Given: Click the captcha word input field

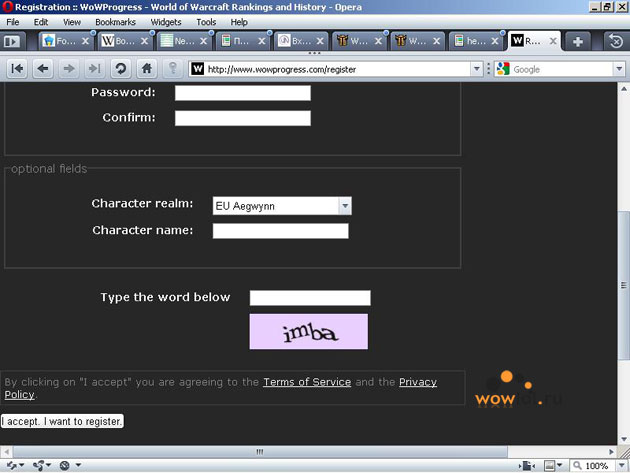Looking at the screenshot, I should coord(310,298).
